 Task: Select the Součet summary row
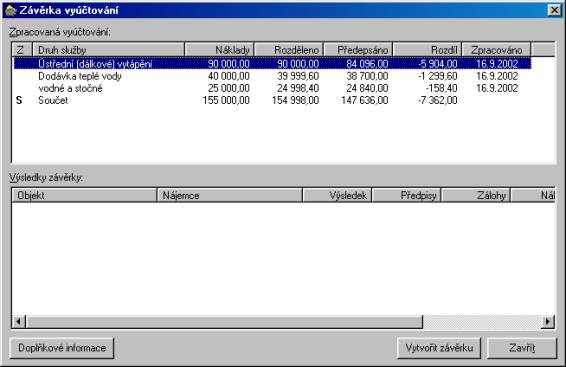coord(273,100)
